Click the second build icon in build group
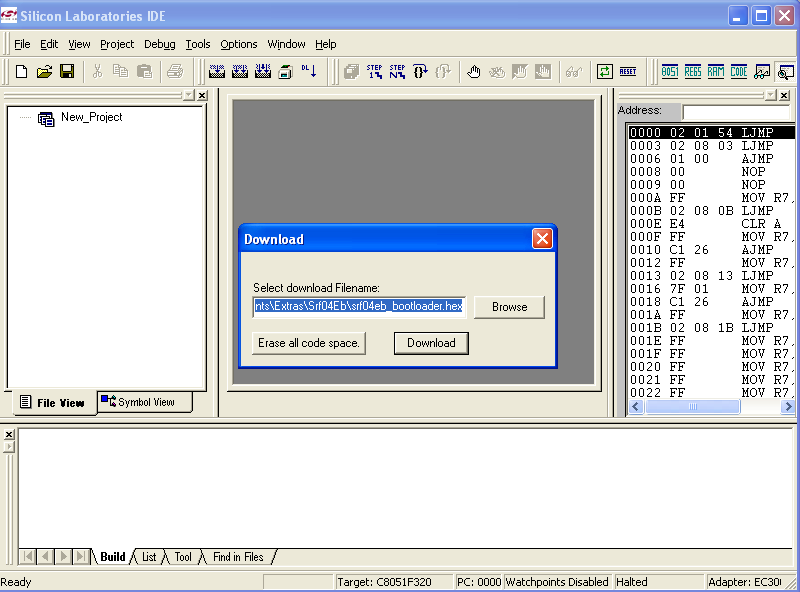Image resolution: width=800 pixels, height=592 pixels. pyautogui.click(x=240, y=71)
